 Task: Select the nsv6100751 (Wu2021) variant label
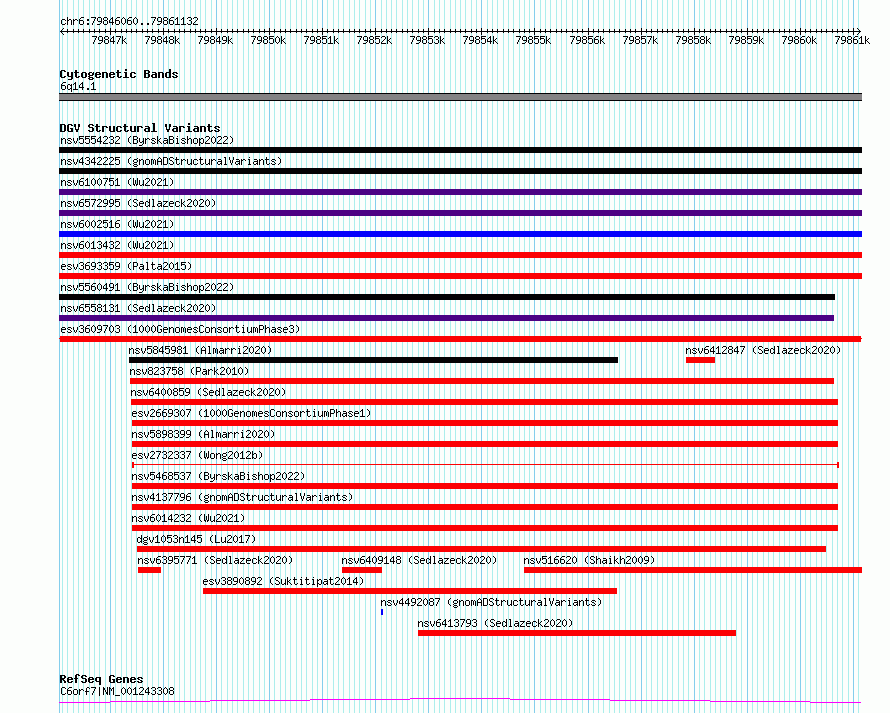[117, 182]
